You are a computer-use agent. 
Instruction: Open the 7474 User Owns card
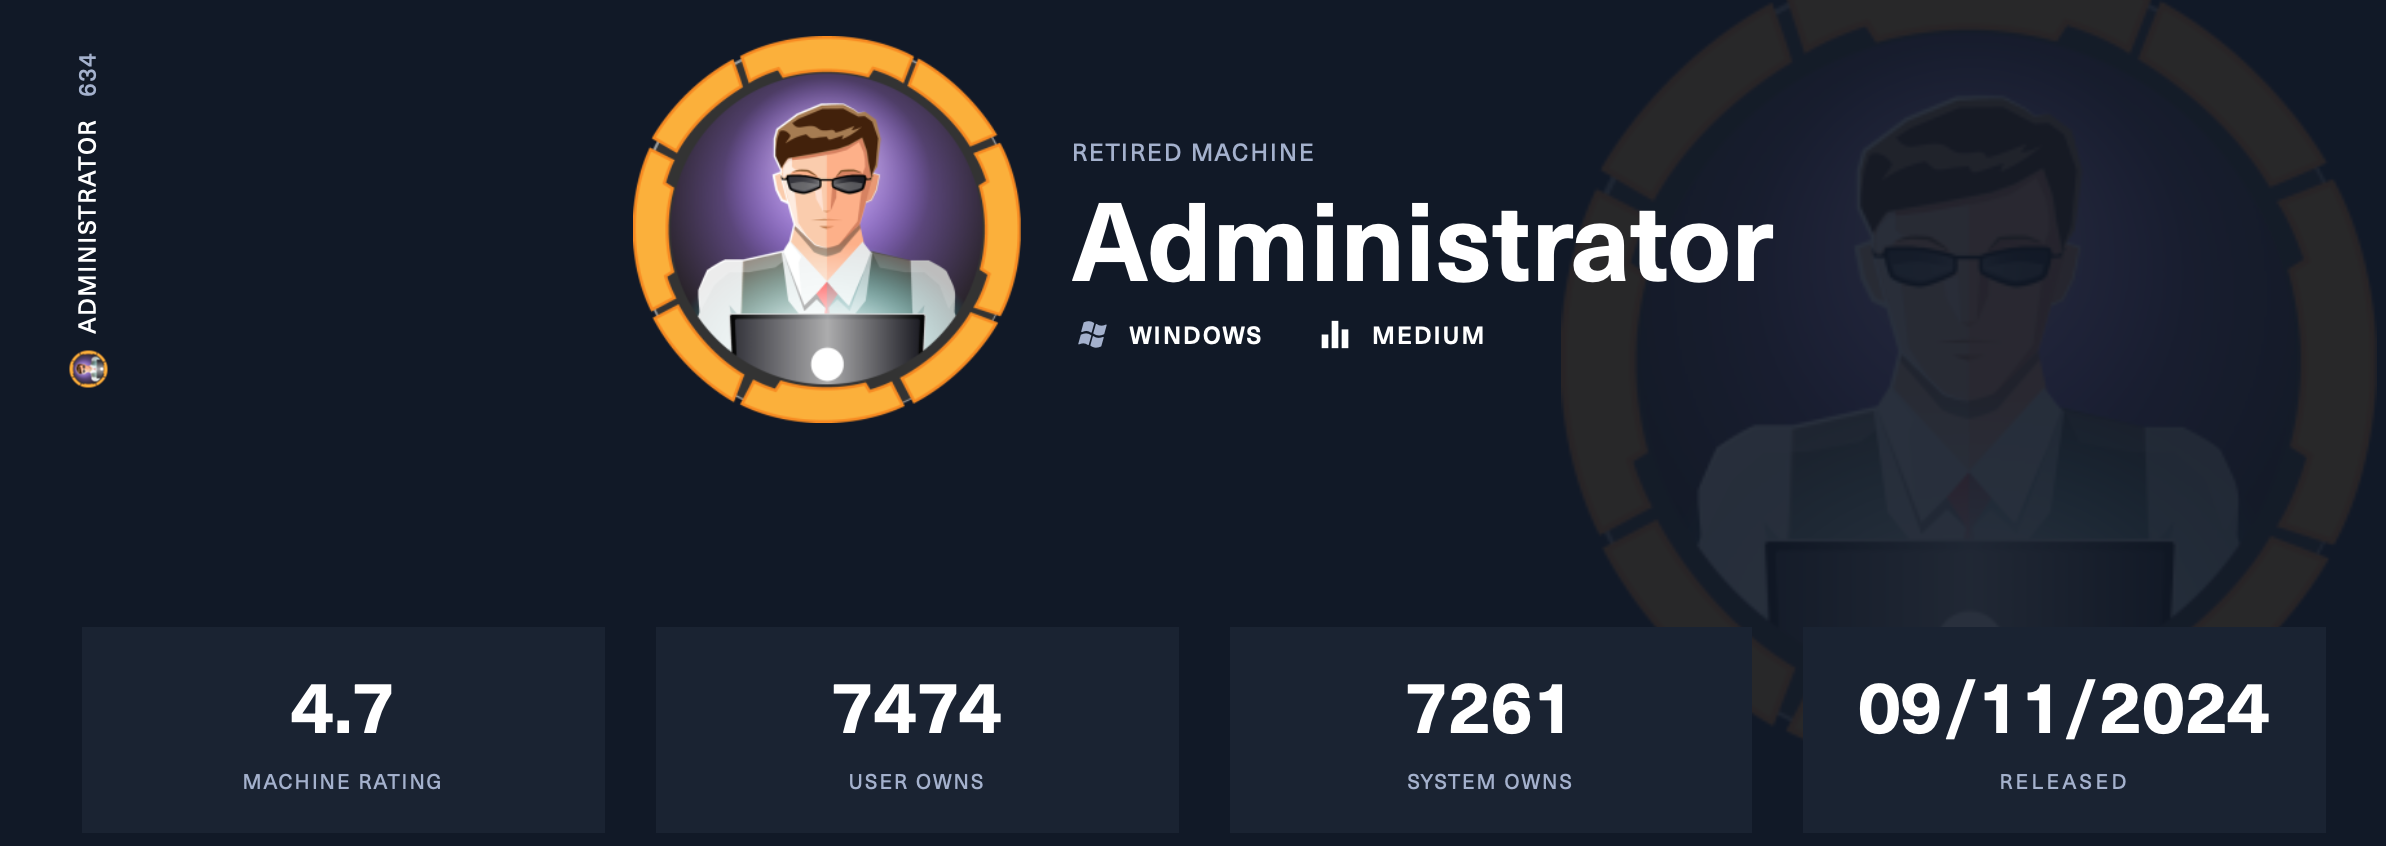pyautogui.click(x=917, y=730)
